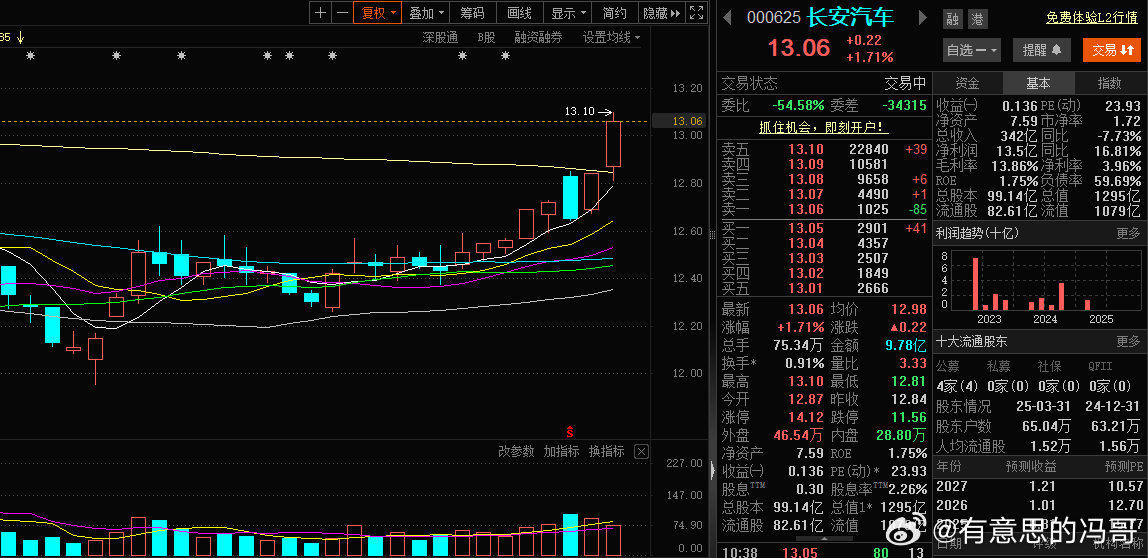
Task: Go to next stock with right arrow
Action: [x=922, y=18]
